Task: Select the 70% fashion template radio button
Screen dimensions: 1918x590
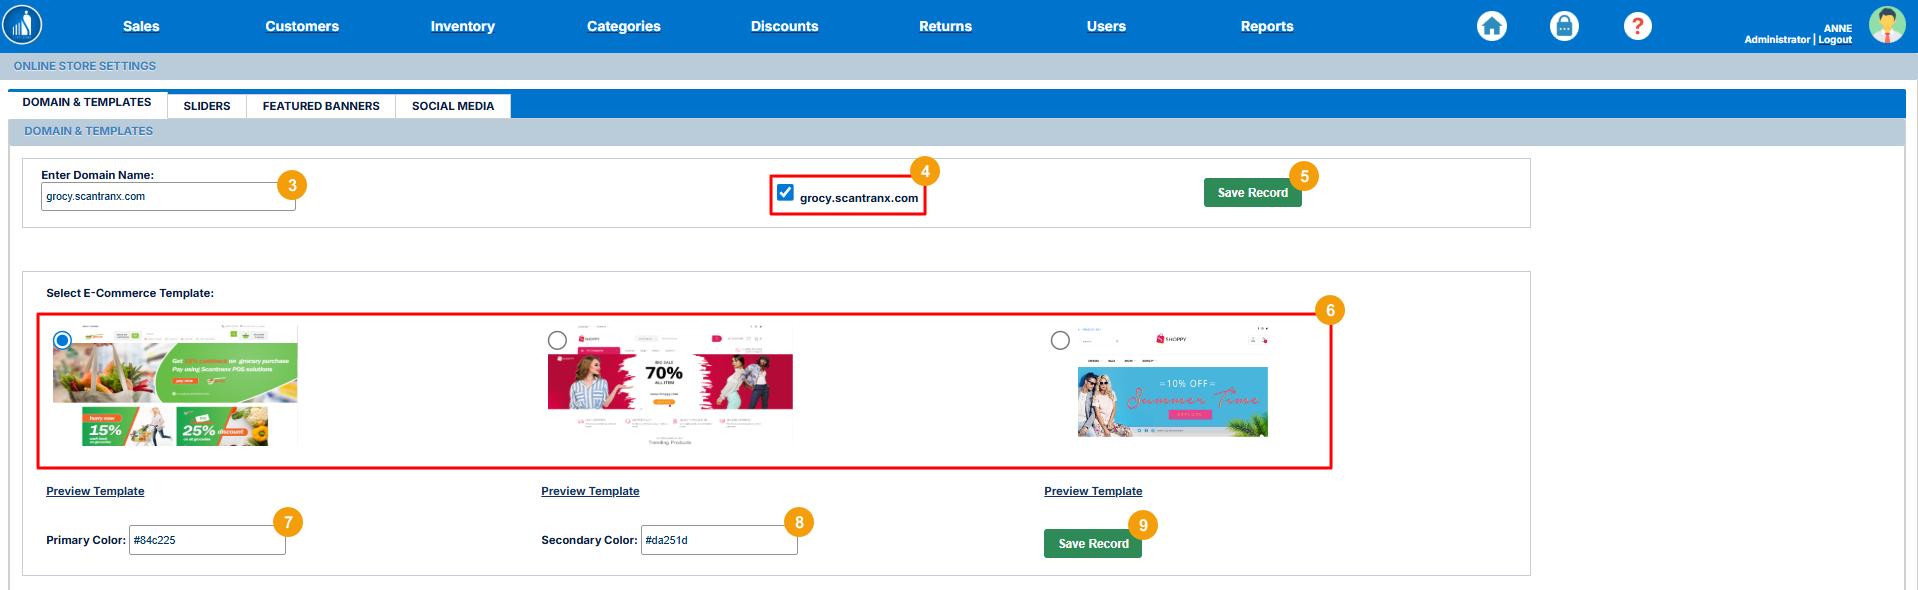Action: [557, 341]
